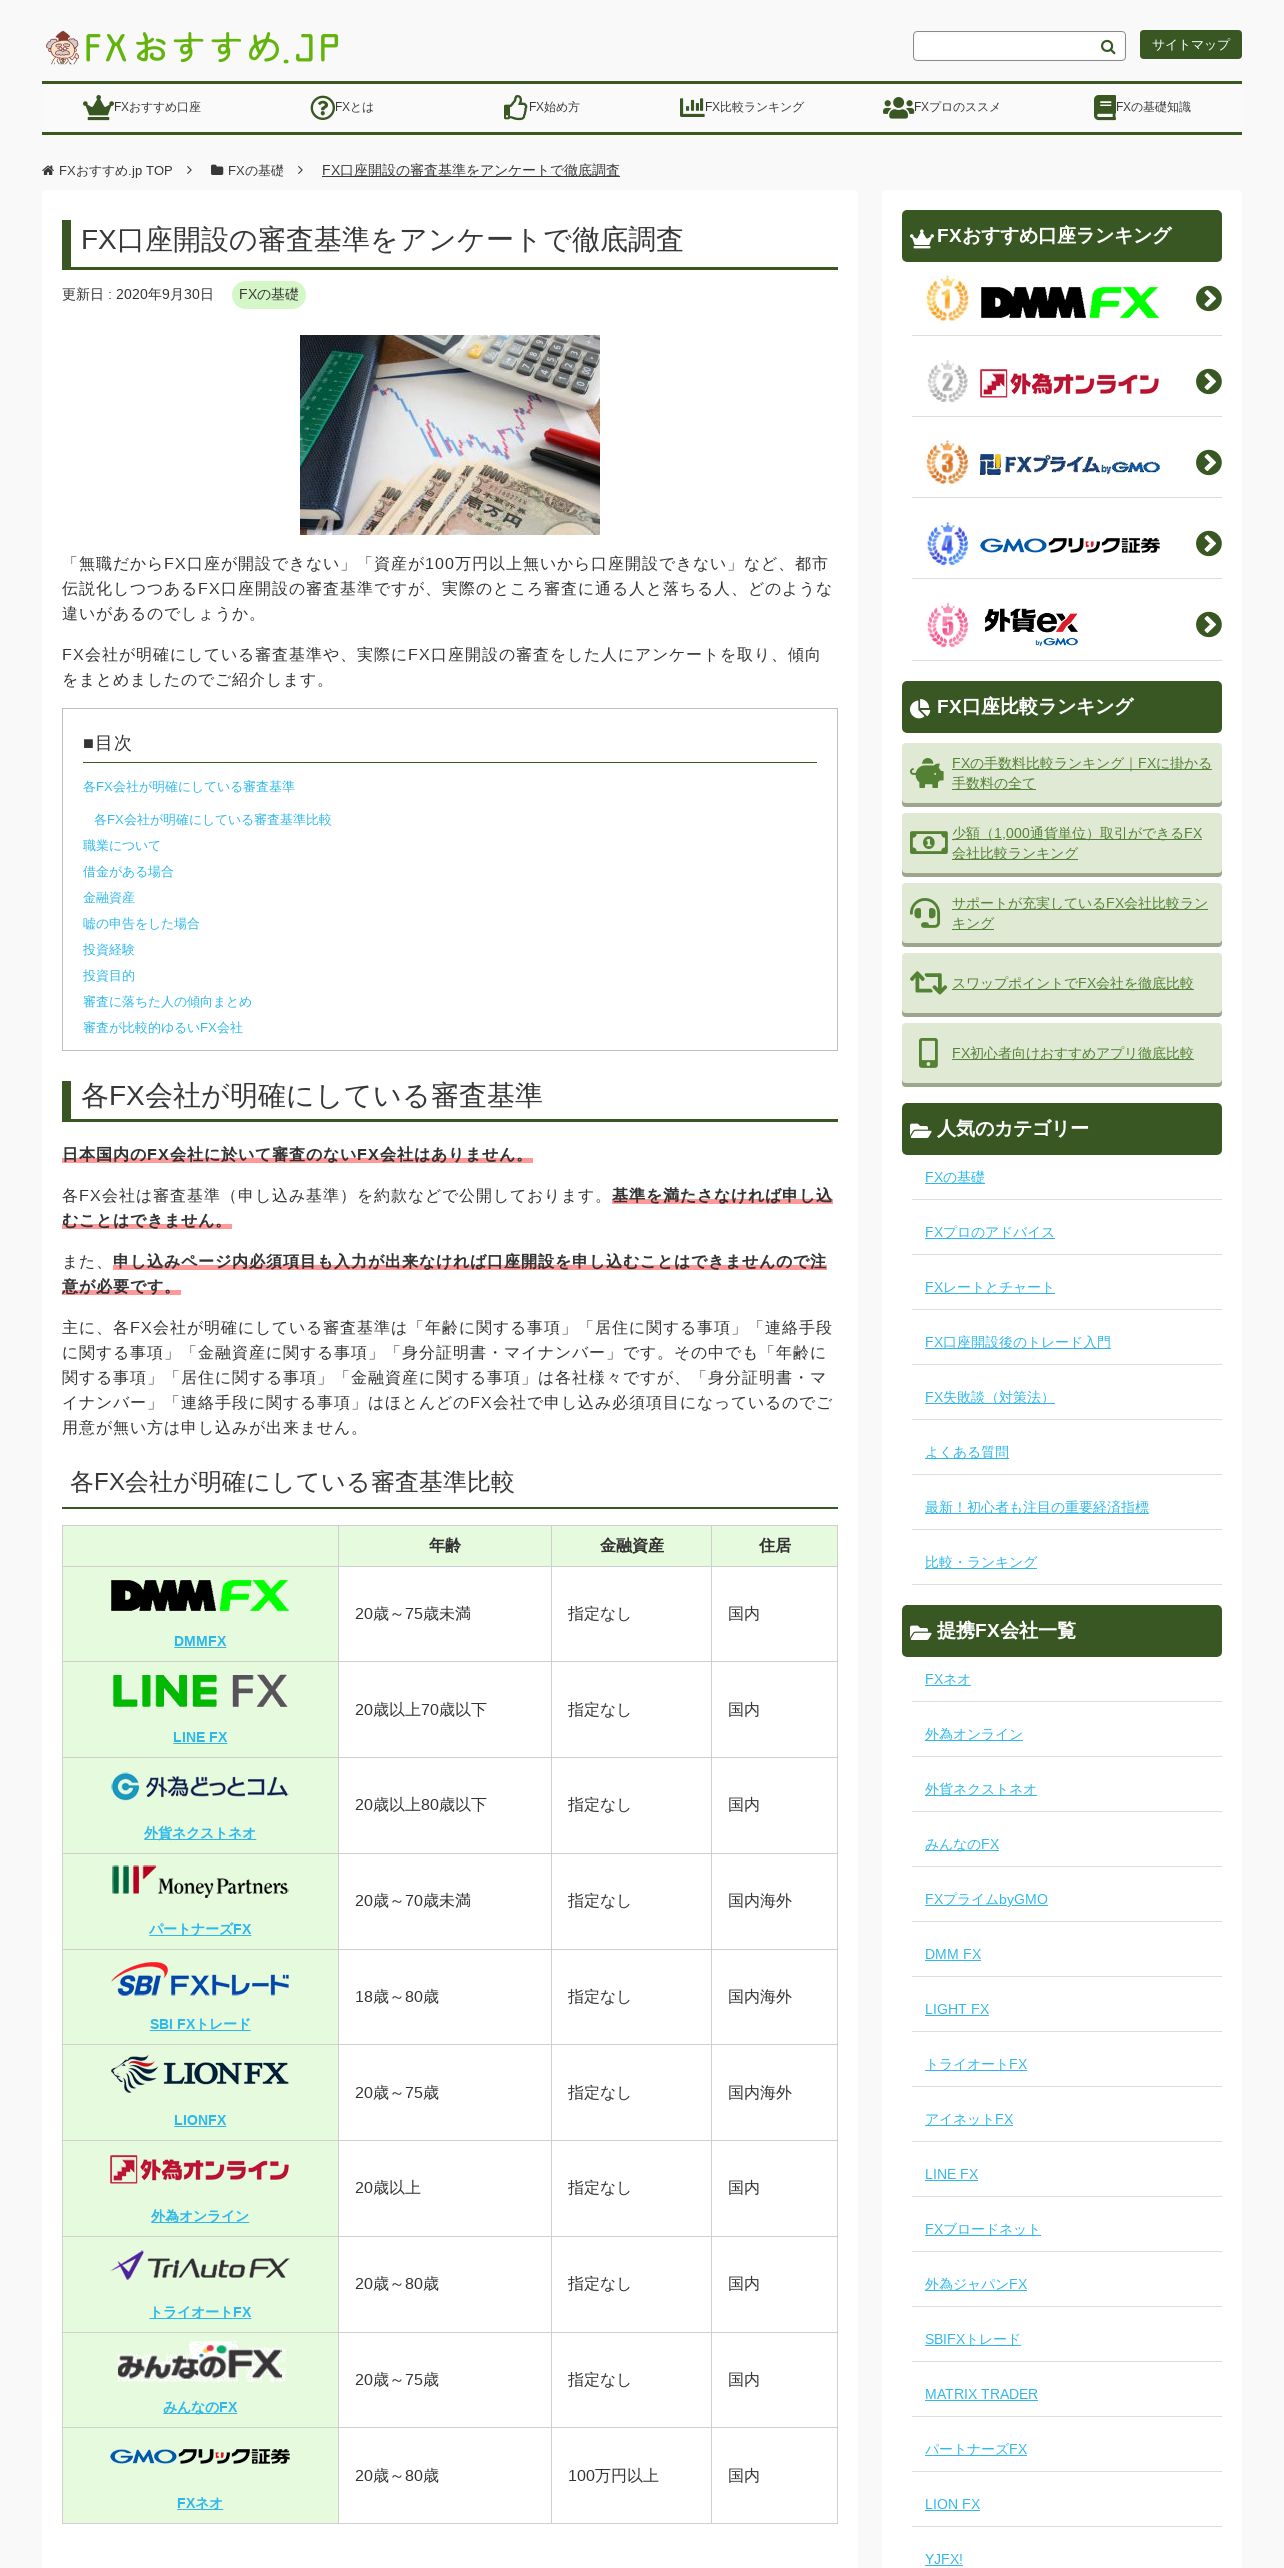This screenshot has width=1284, height=2568.
Task: Click the smartphone icon for アプリ徹底比較
Action: click(928, 1053)
